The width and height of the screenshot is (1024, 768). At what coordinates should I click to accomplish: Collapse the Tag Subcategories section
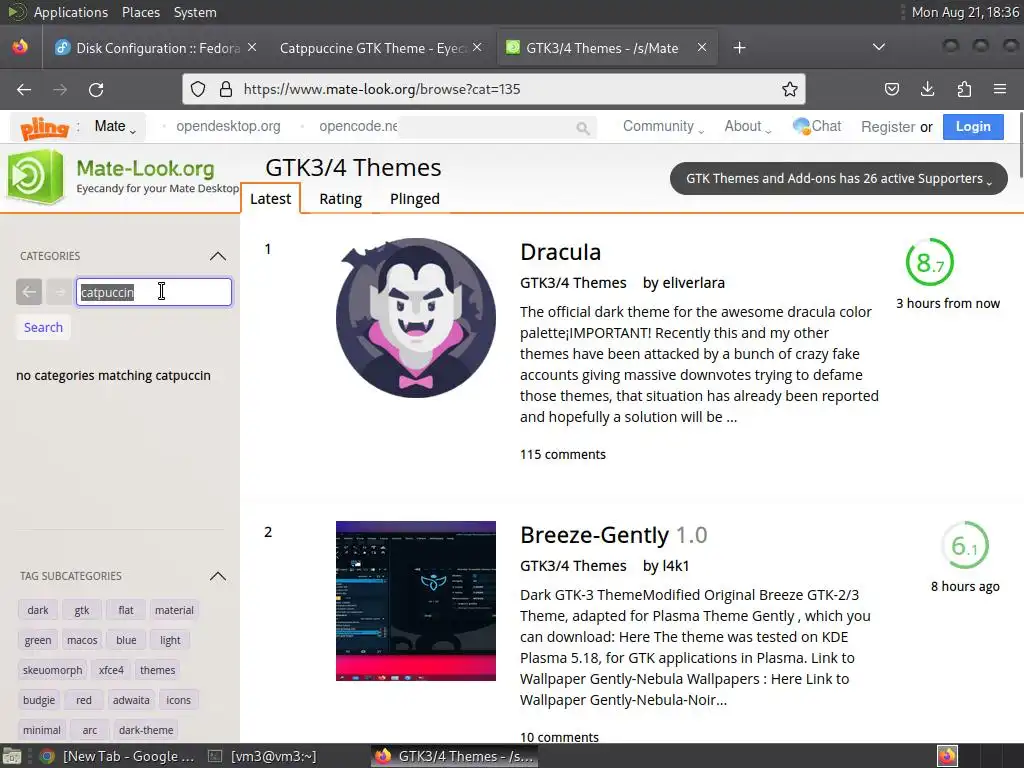(x=218, y=576)
